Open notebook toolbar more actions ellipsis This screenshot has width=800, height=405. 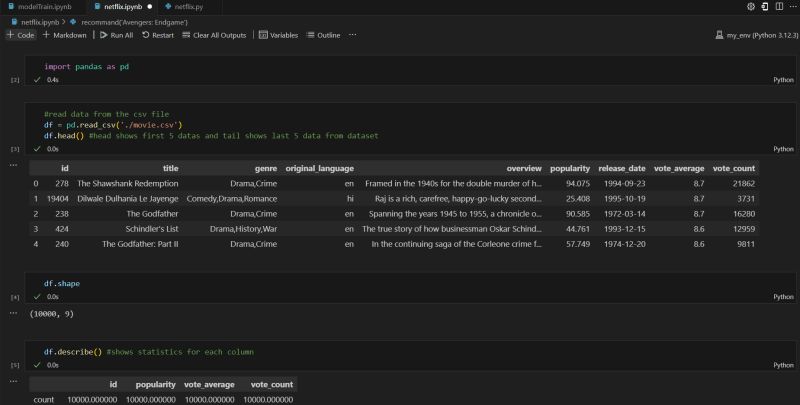[x=352, y=35]
